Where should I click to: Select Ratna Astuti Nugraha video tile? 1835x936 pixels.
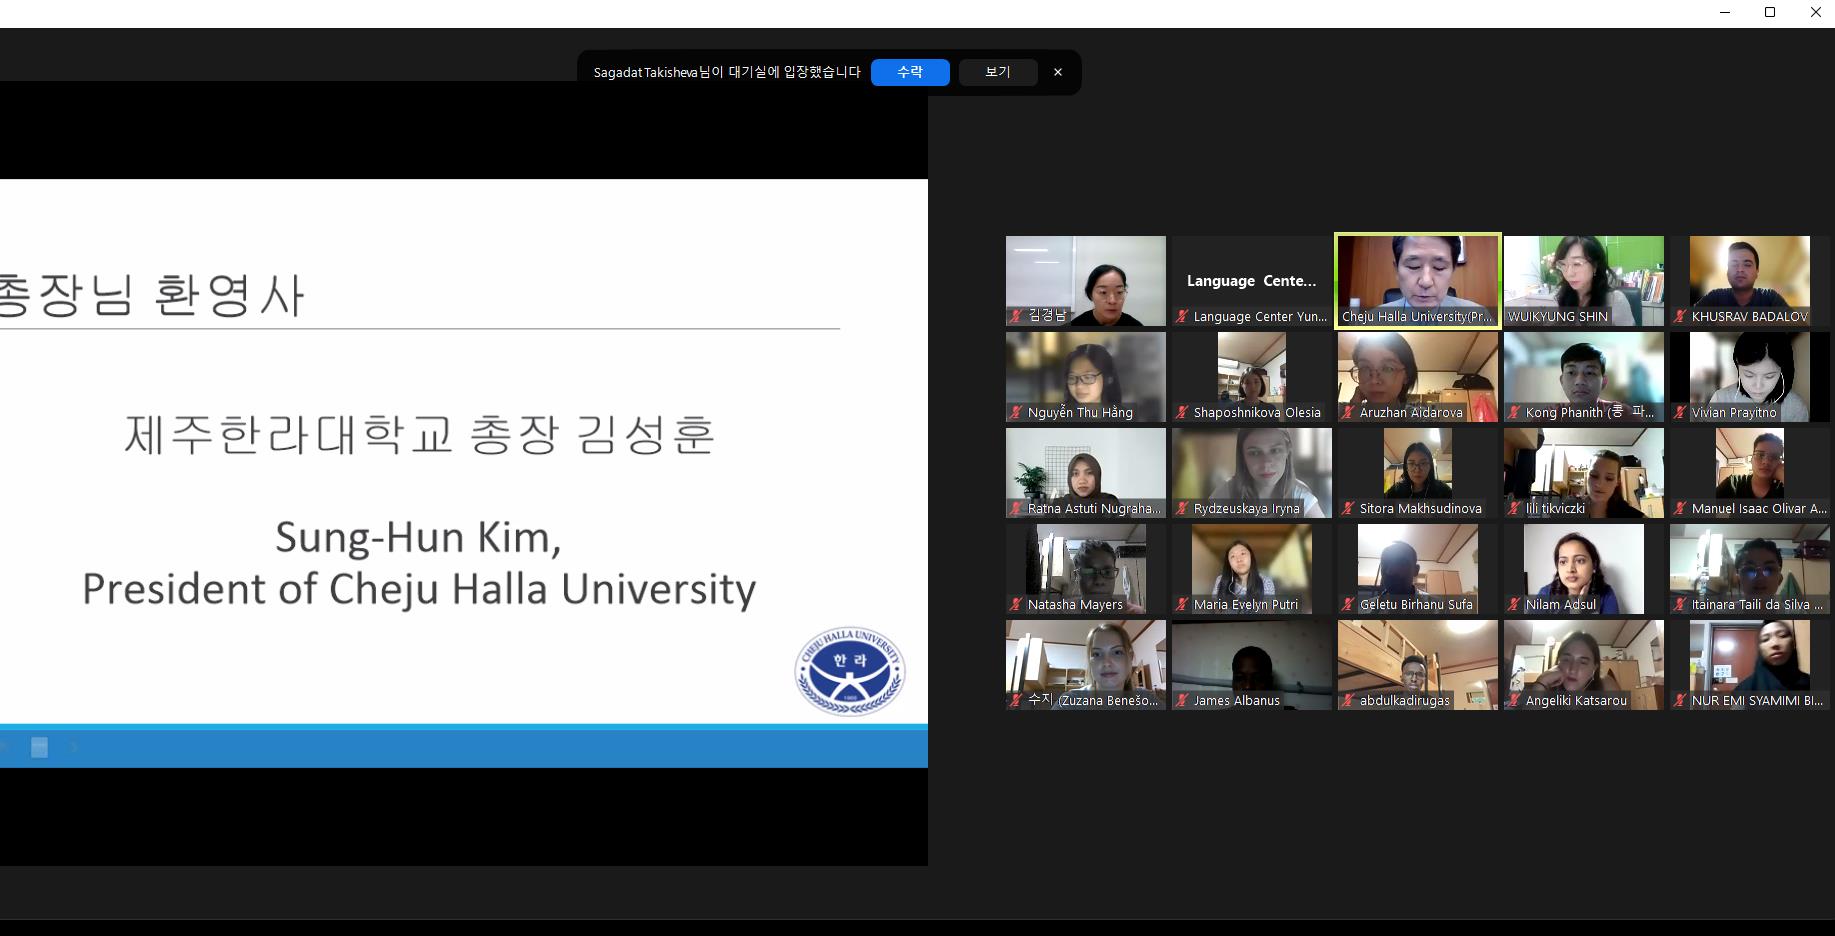1086,473
